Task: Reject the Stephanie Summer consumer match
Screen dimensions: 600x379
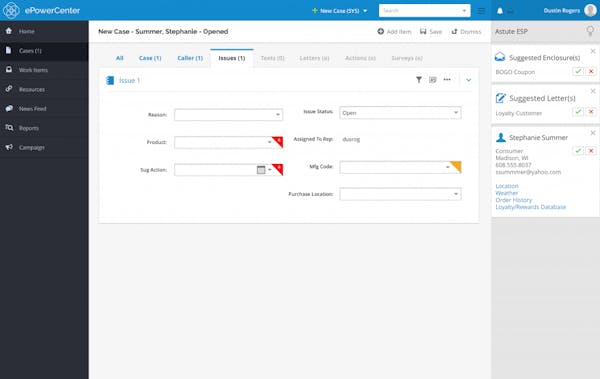Action: pos(591,150)
